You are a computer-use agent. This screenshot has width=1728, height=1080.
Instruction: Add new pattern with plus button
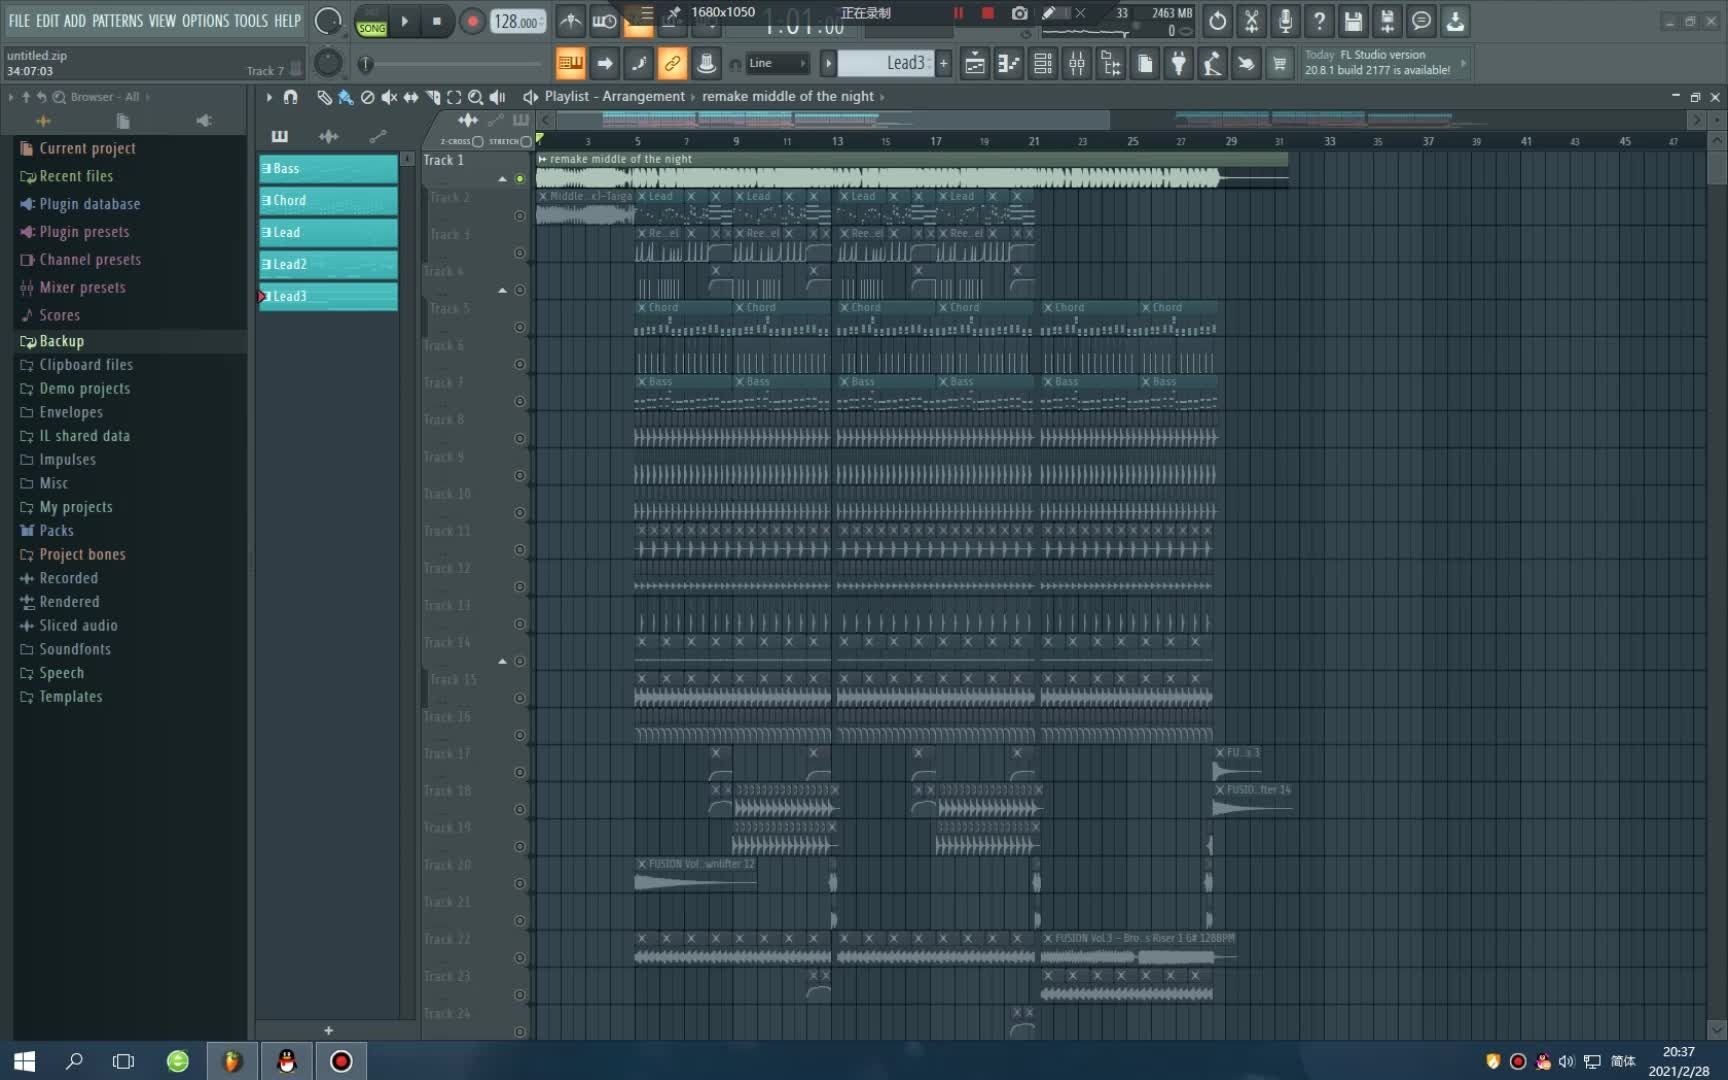943,63
